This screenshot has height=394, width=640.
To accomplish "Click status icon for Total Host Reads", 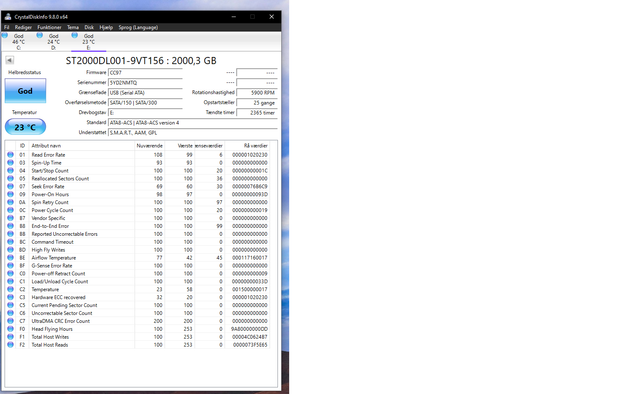I will pos(10,345).
